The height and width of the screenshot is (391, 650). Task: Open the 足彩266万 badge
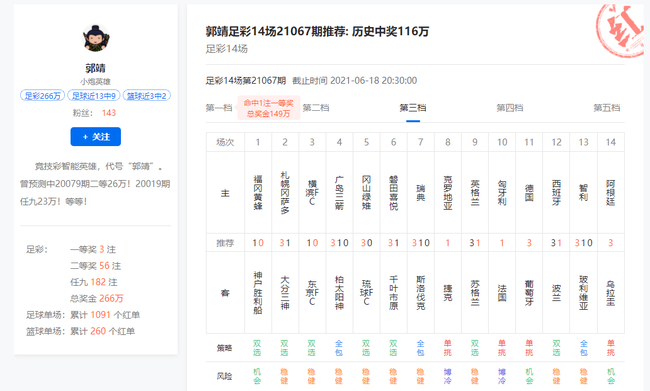(x=42, y=96)
